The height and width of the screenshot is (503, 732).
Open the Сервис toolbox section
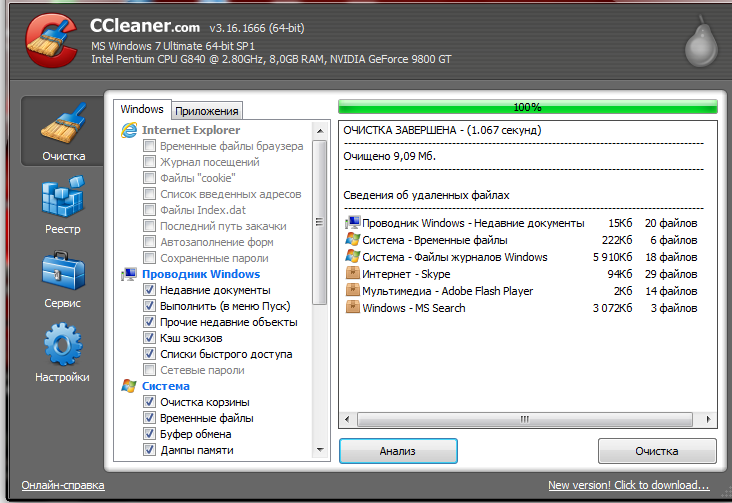63,279
